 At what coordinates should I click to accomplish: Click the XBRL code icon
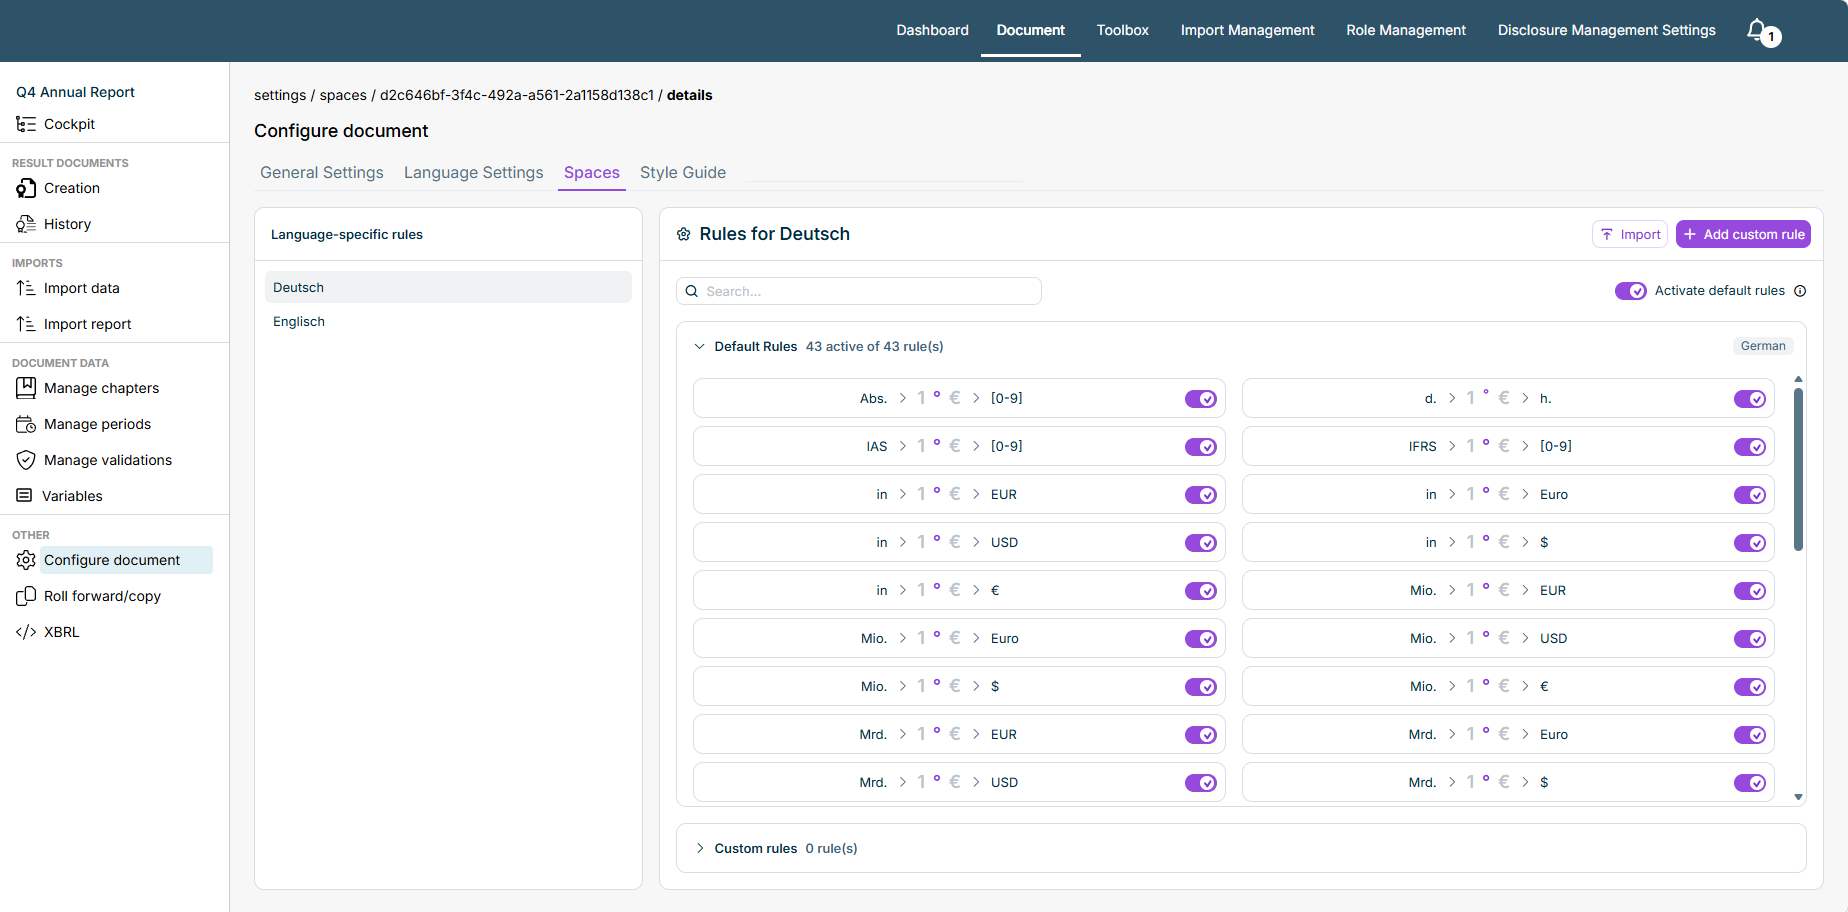pos(26,632)
